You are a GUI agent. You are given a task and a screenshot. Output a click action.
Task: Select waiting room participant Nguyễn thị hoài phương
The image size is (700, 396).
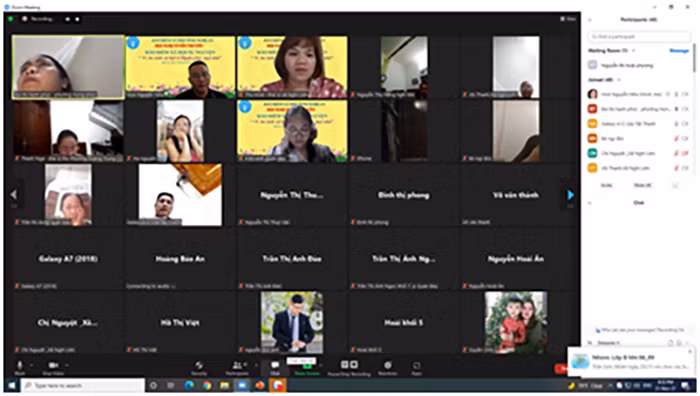(639, 65)
